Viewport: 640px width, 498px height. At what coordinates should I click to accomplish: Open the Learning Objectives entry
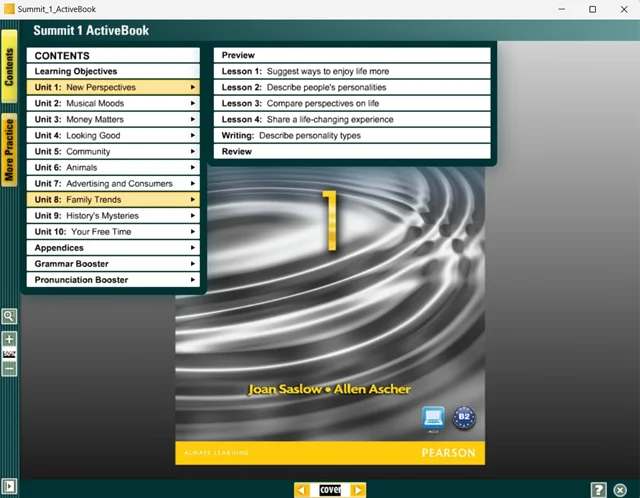point(113,72)
